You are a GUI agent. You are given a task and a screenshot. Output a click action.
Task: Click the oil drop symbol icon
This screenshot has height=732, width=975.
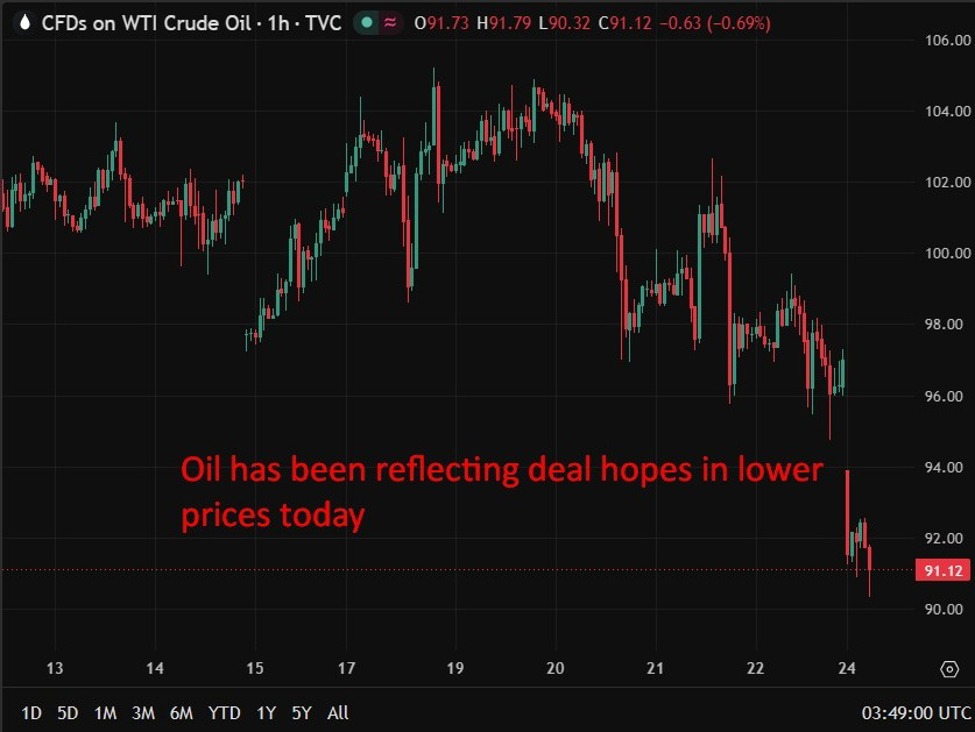24,23
